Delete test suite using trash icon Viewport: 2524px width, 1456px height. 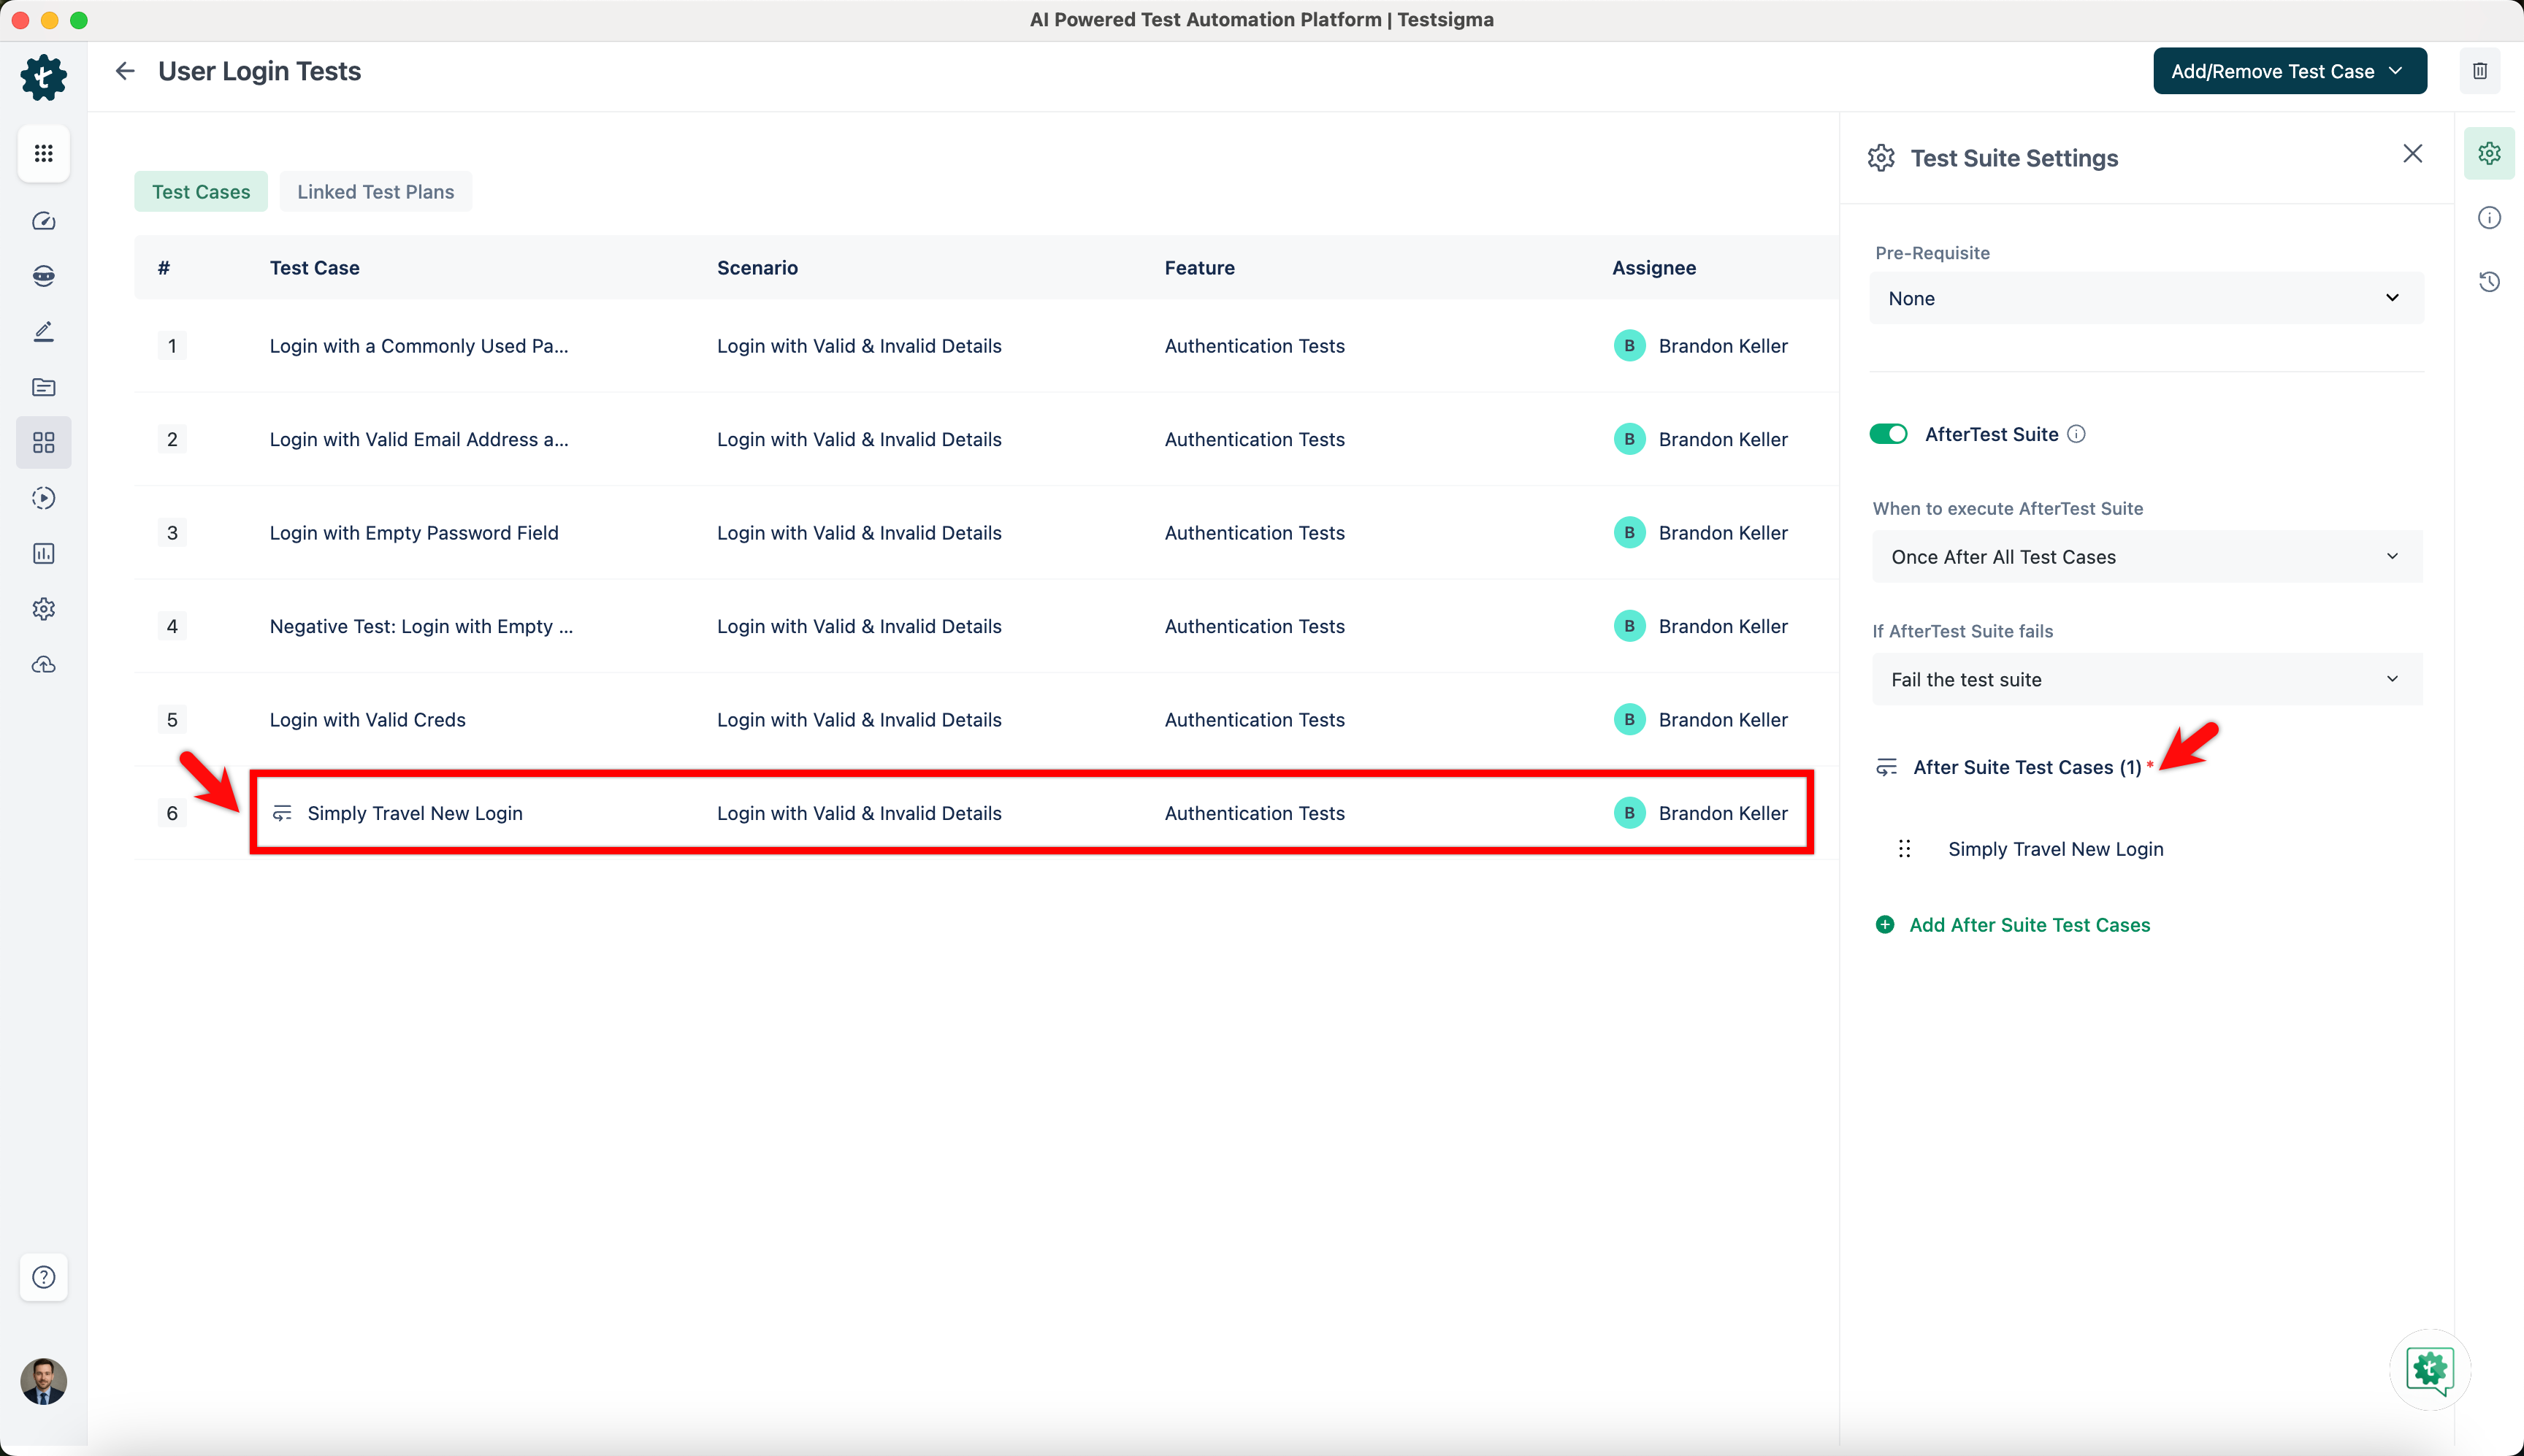click(x=2480, y=71)
